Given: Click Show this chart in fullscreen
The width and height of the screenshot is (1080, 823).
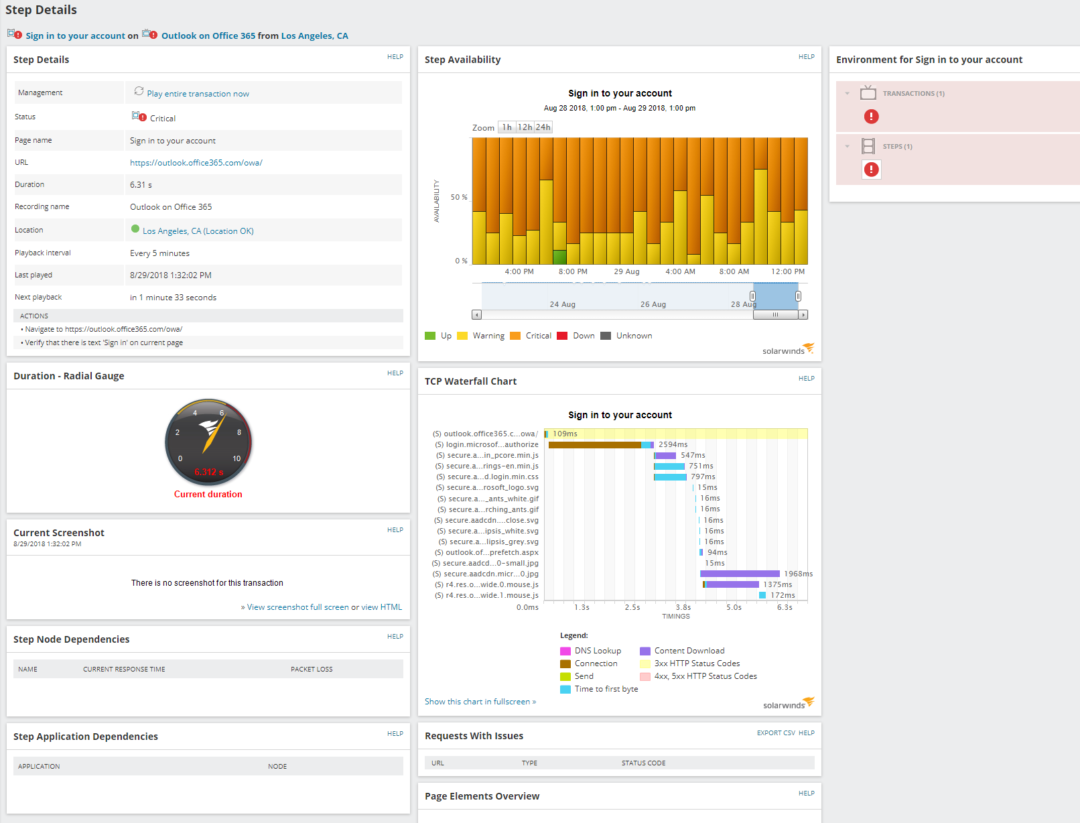Looking at the screenshot, I should (x=480, y=702).
